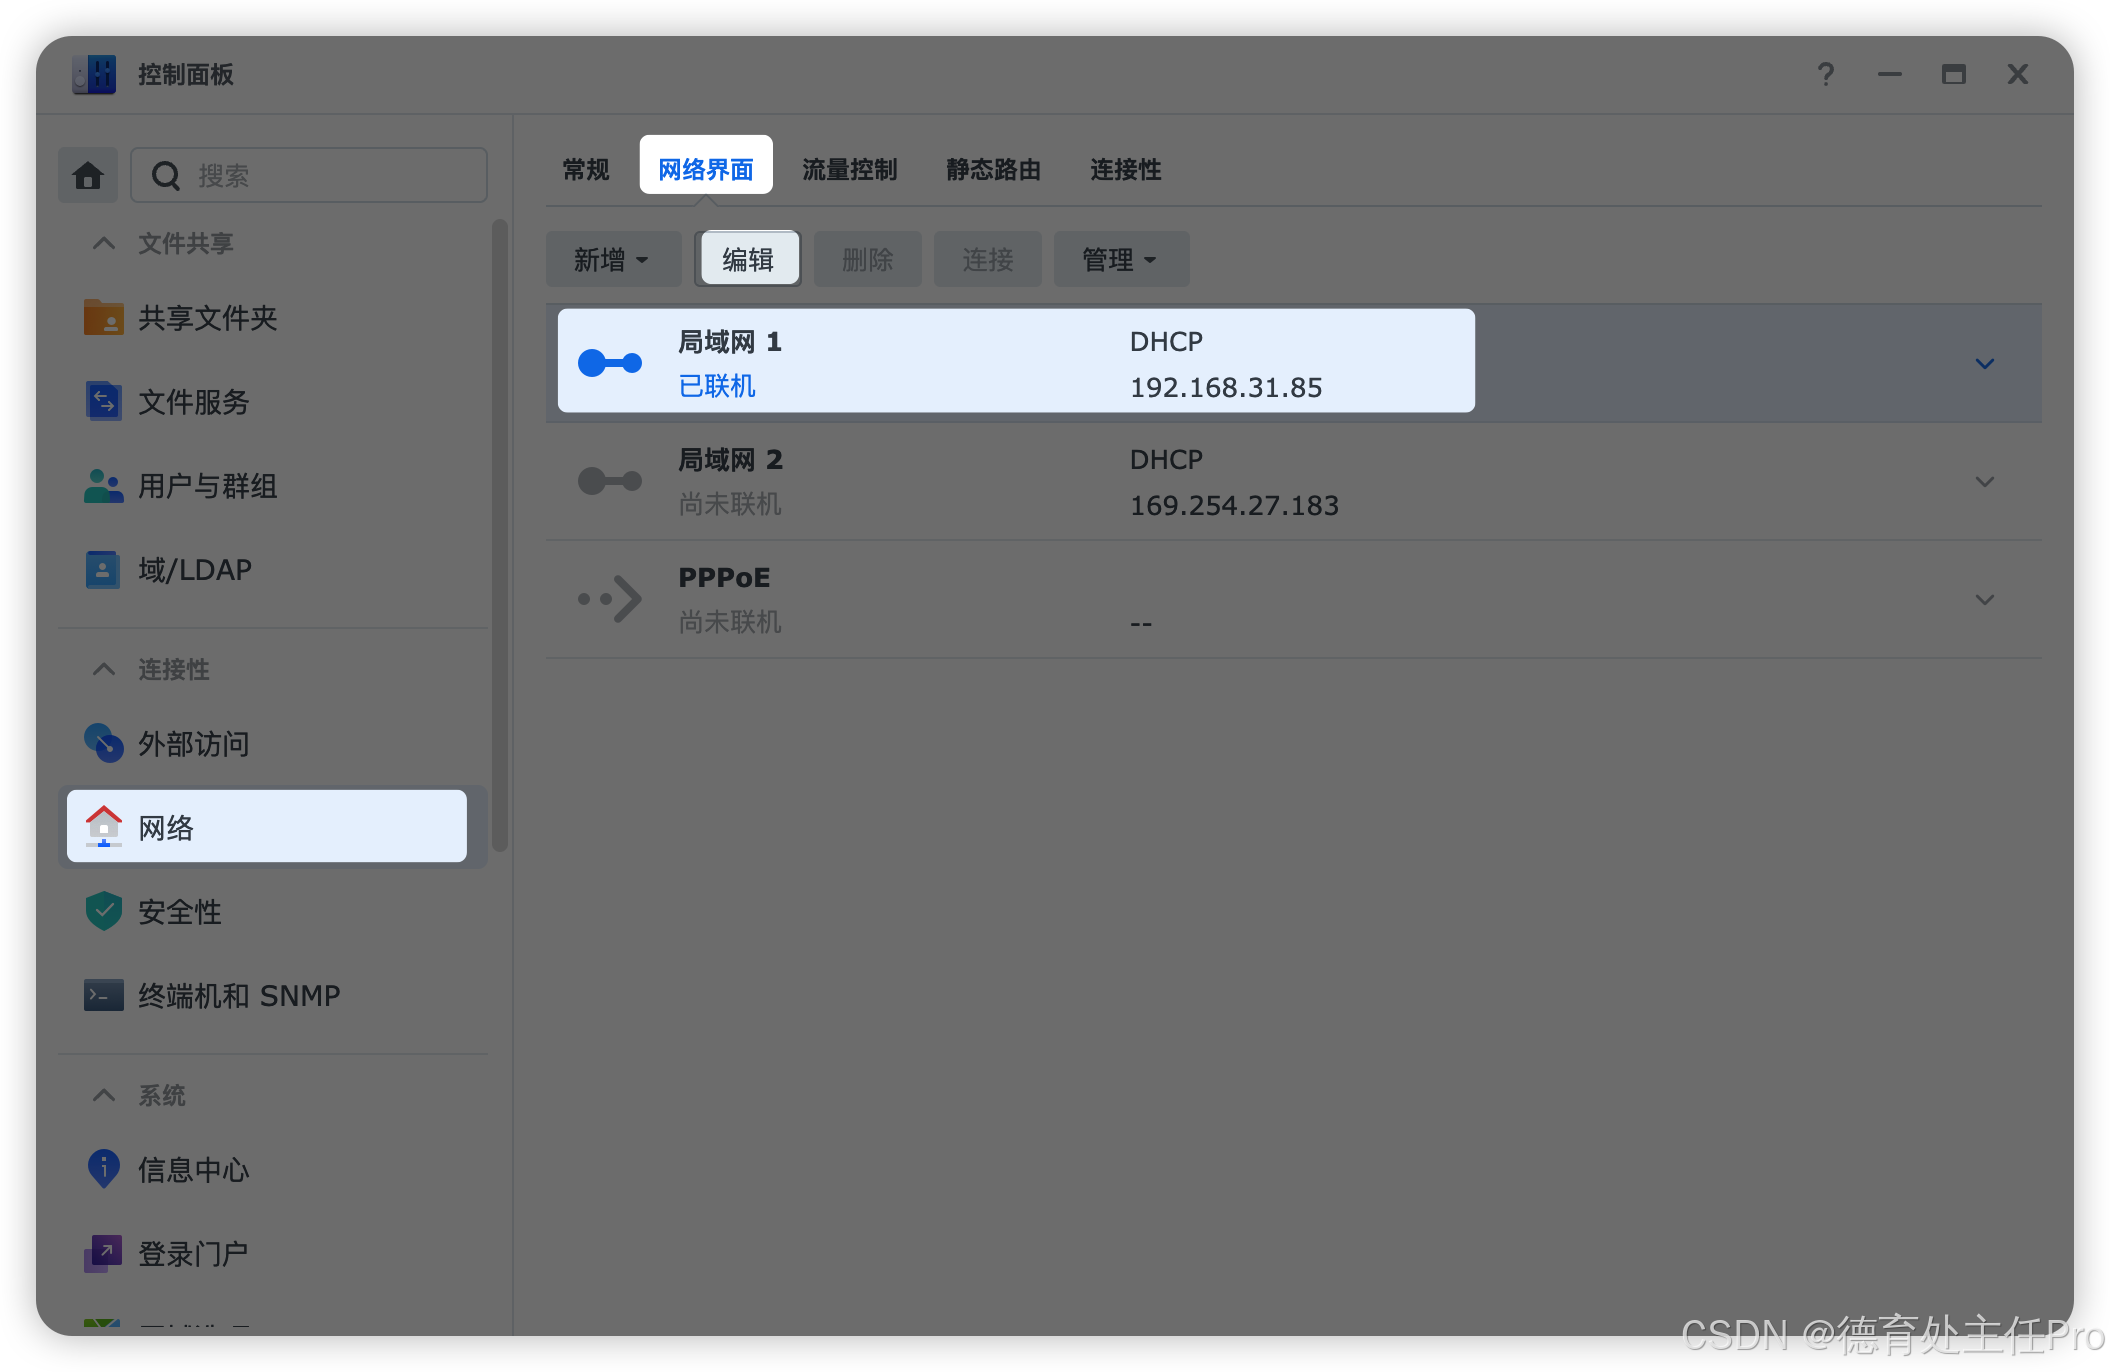Open Shared Folder (共享文件夹) icon
Screen dimensions: 2110x1372
[103, 318]
